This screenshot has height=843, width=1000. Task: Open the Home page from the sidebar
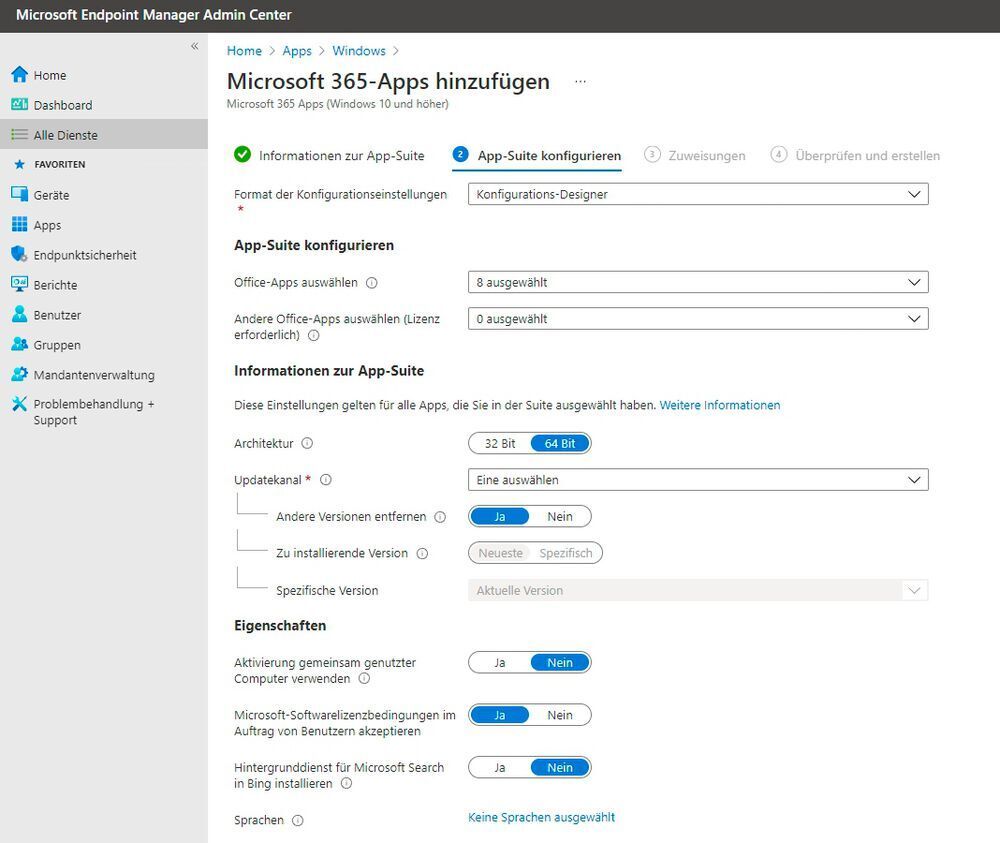pyautogui.click(x=52, y=74)
